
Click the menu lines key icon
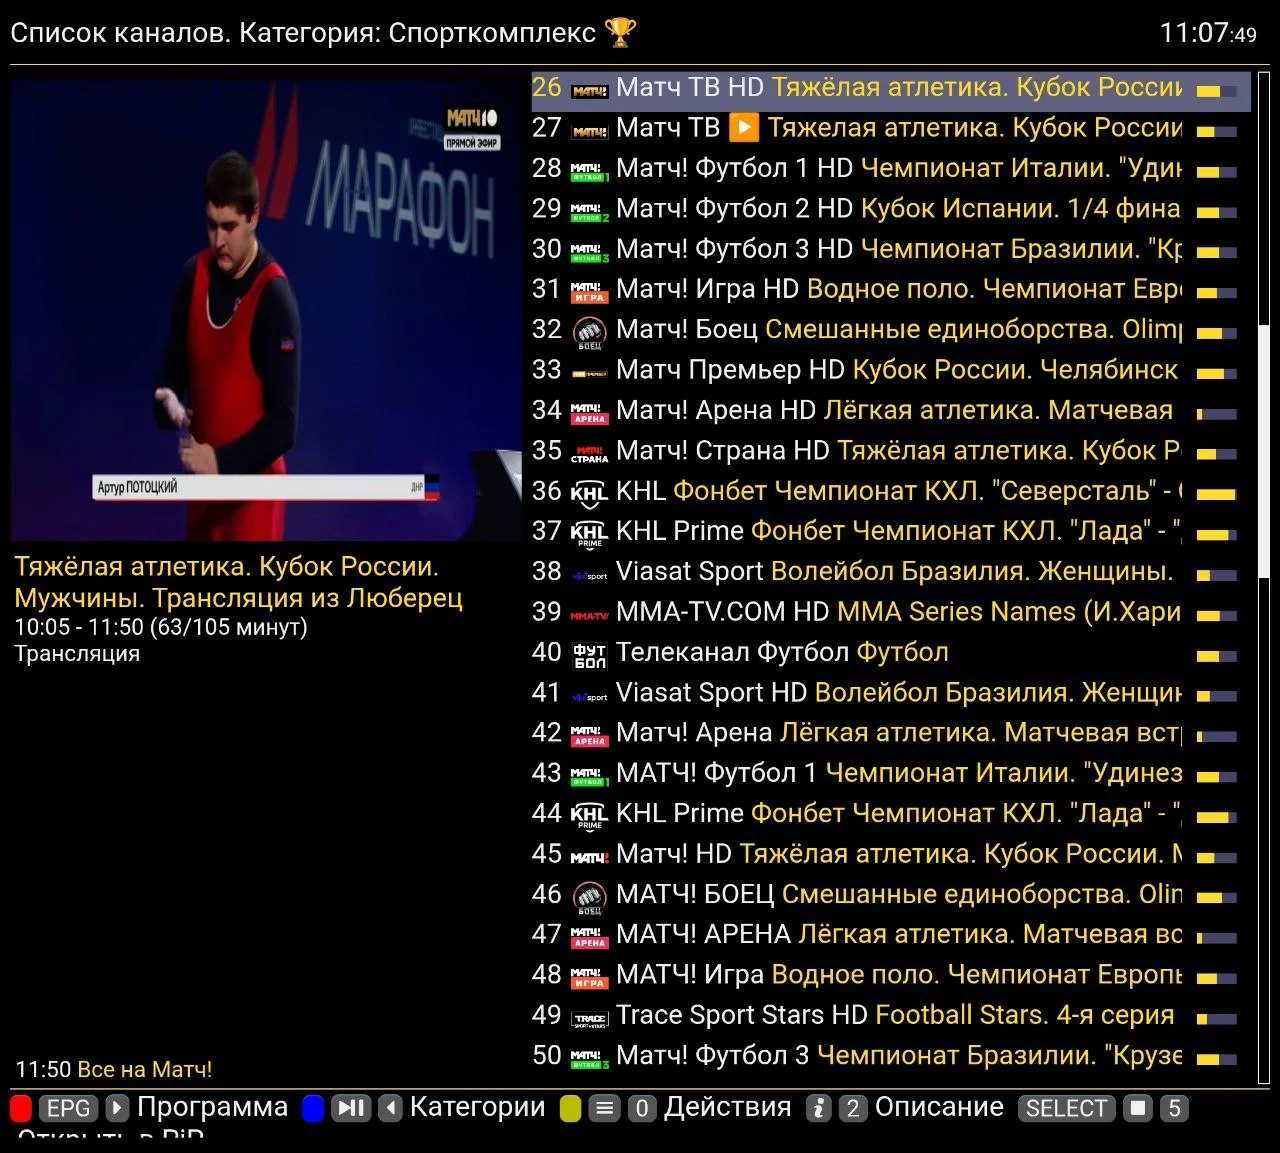click(x=604, y=1108)
